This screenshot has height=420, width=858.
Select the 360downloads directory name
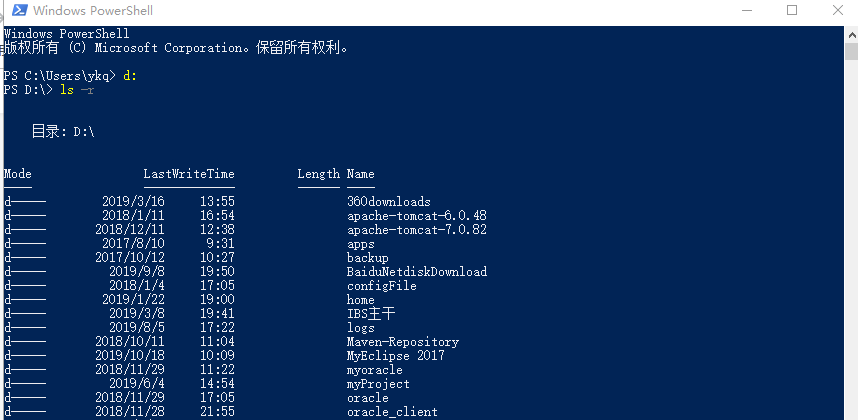point(389,202)
